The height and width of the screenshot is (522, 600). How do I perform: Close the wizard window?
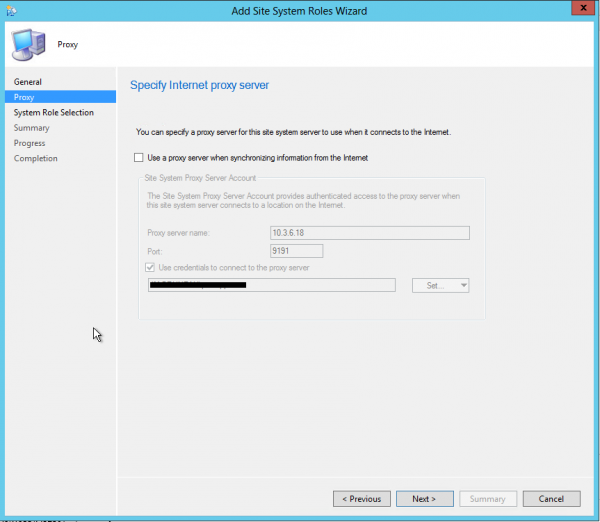(583, 8)
